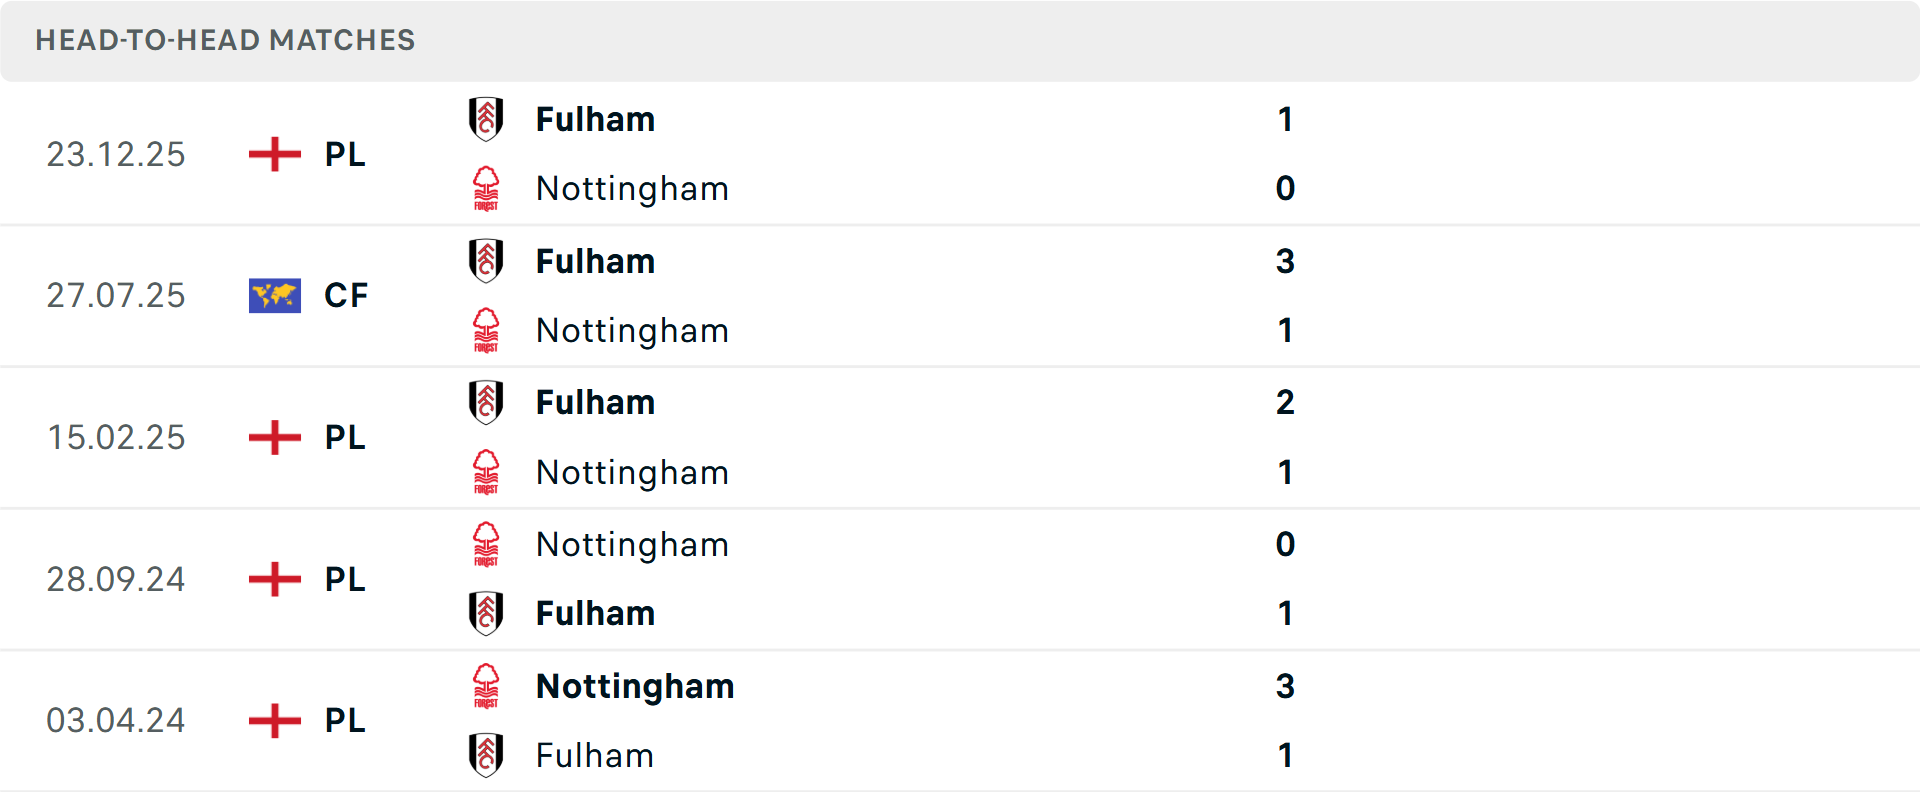Click world map flag beside CF
This screenshot has height=792, width=1920.
[274, 296]
